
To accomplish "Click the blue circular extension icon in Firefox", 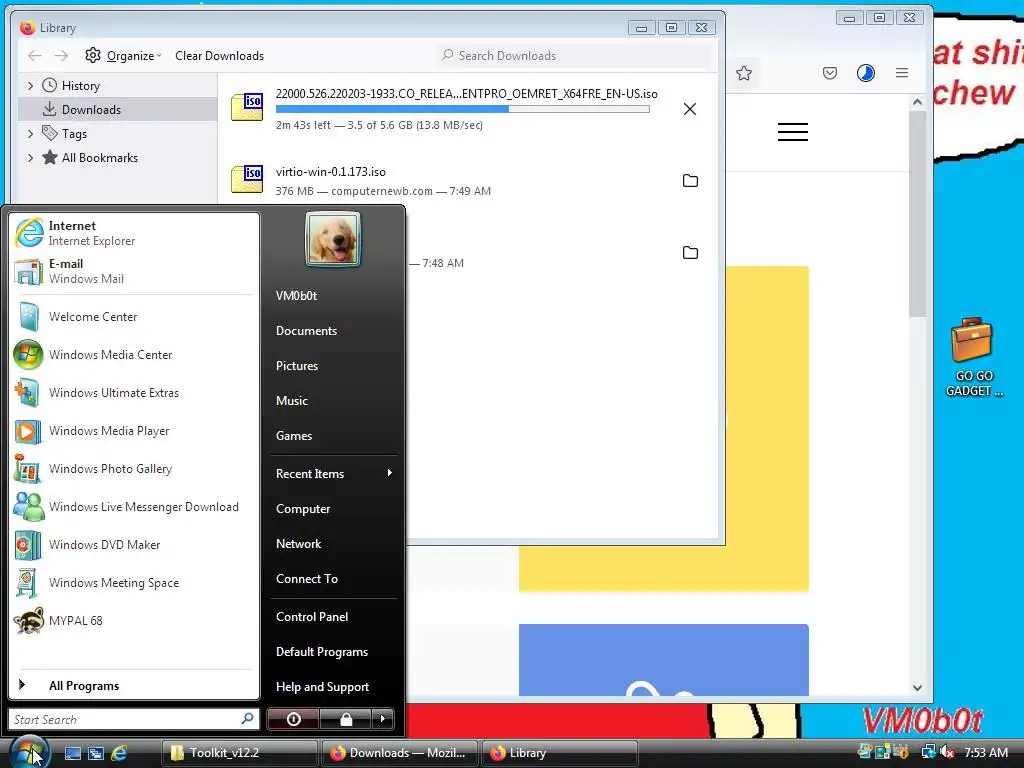I will tap(866, 73).
